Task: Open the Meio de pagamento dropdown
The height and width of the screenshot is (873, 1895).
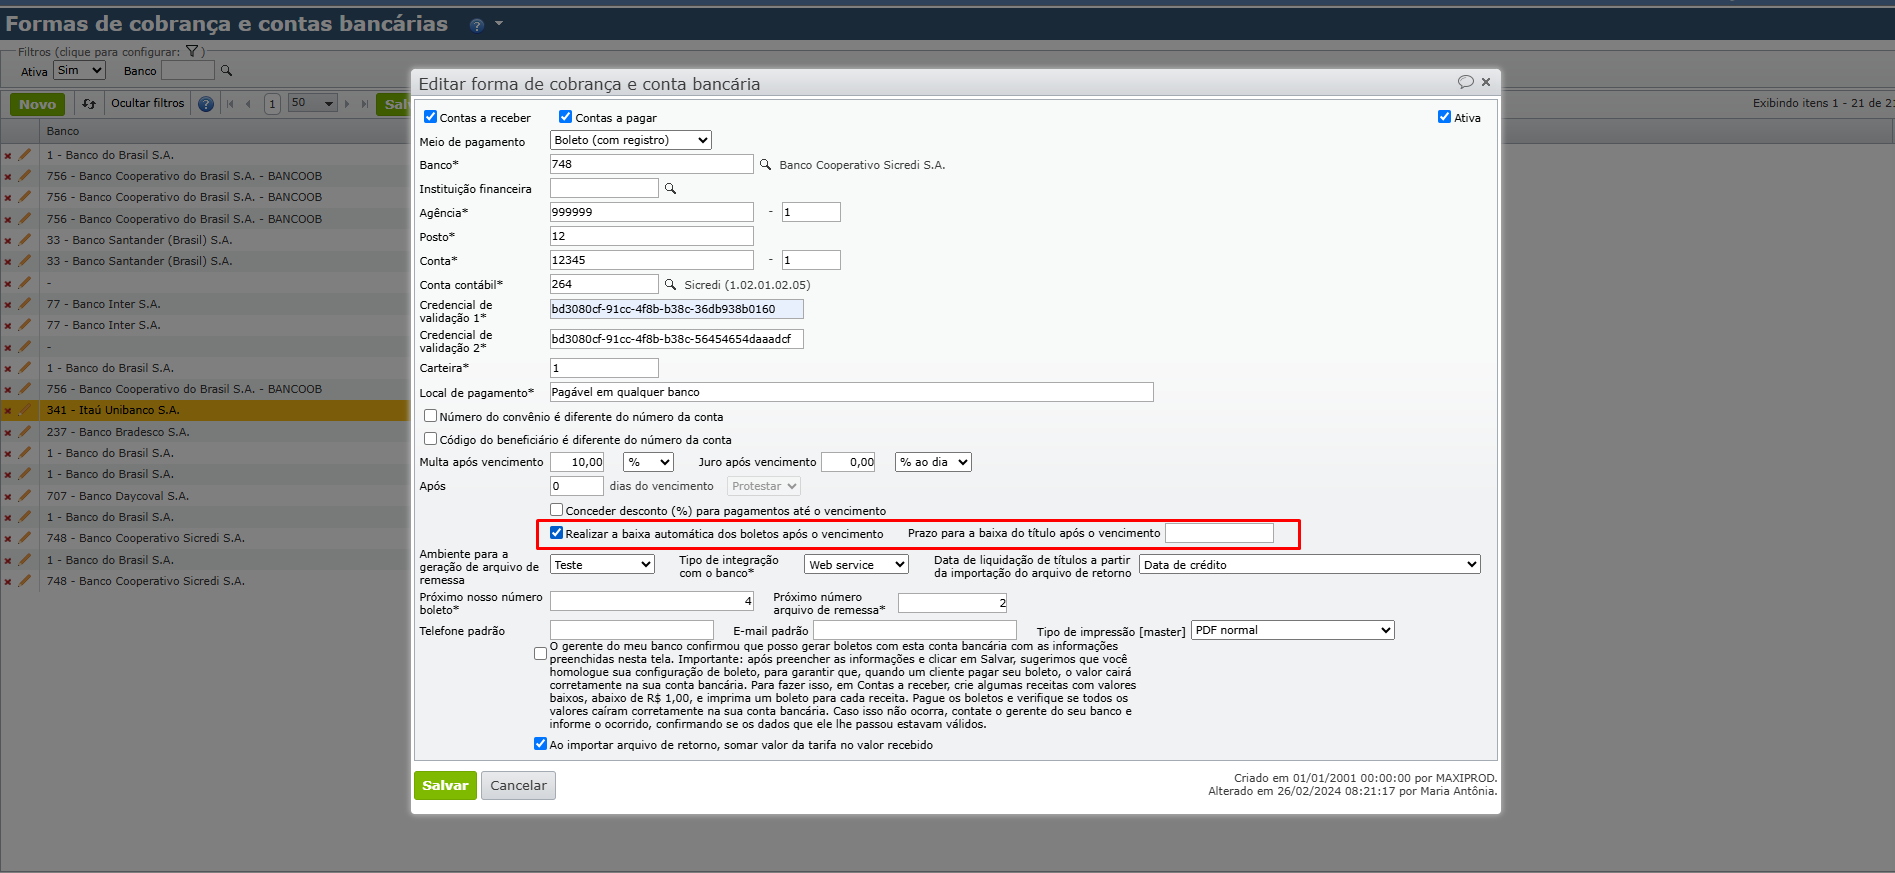Action: tap(630, 141)
